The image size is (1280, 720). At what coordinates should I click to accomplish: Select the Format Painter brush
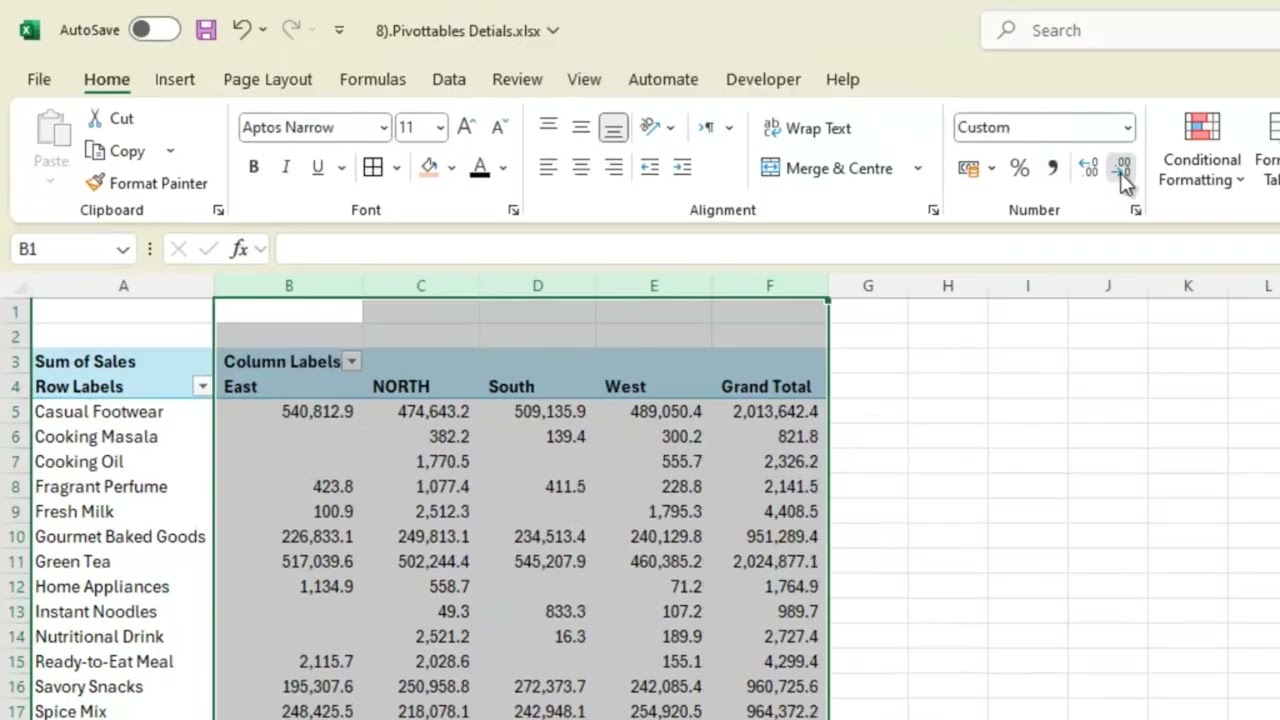[x=95, y=183]
